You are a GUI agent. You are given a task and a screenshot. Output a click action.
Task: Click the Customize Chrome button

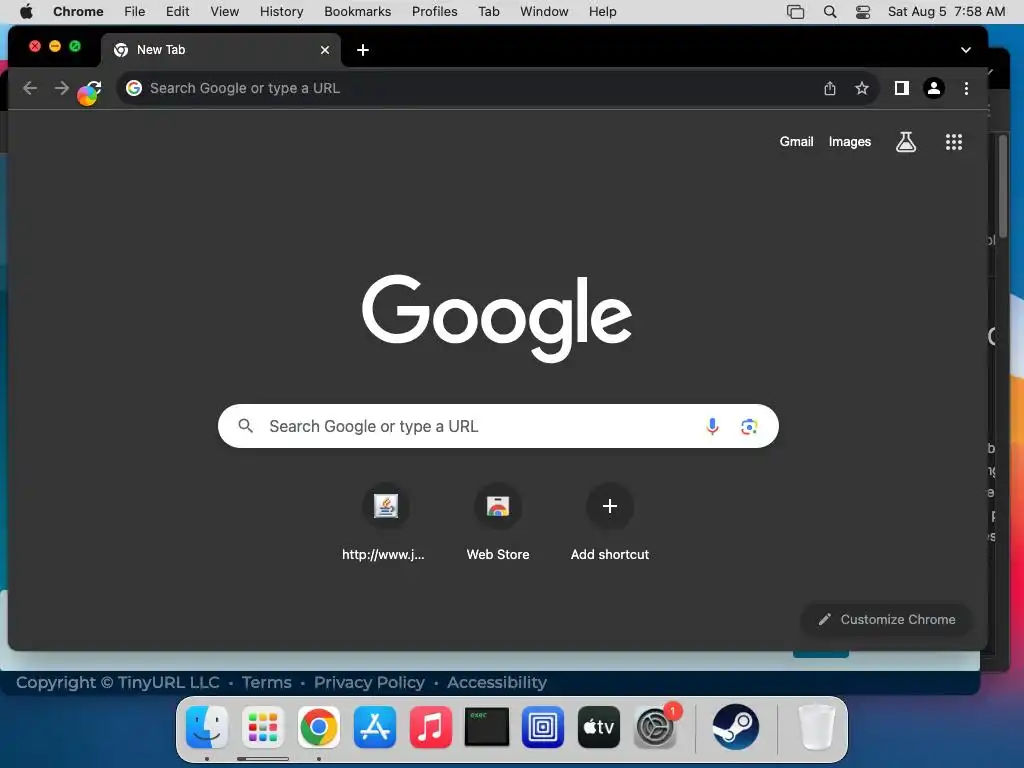click(887, 619)
